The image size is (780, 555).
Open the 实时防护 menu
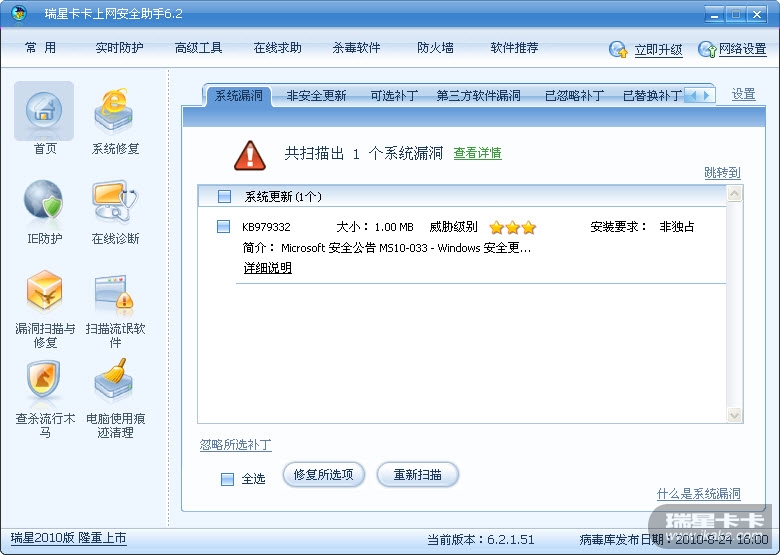point(119,48)
